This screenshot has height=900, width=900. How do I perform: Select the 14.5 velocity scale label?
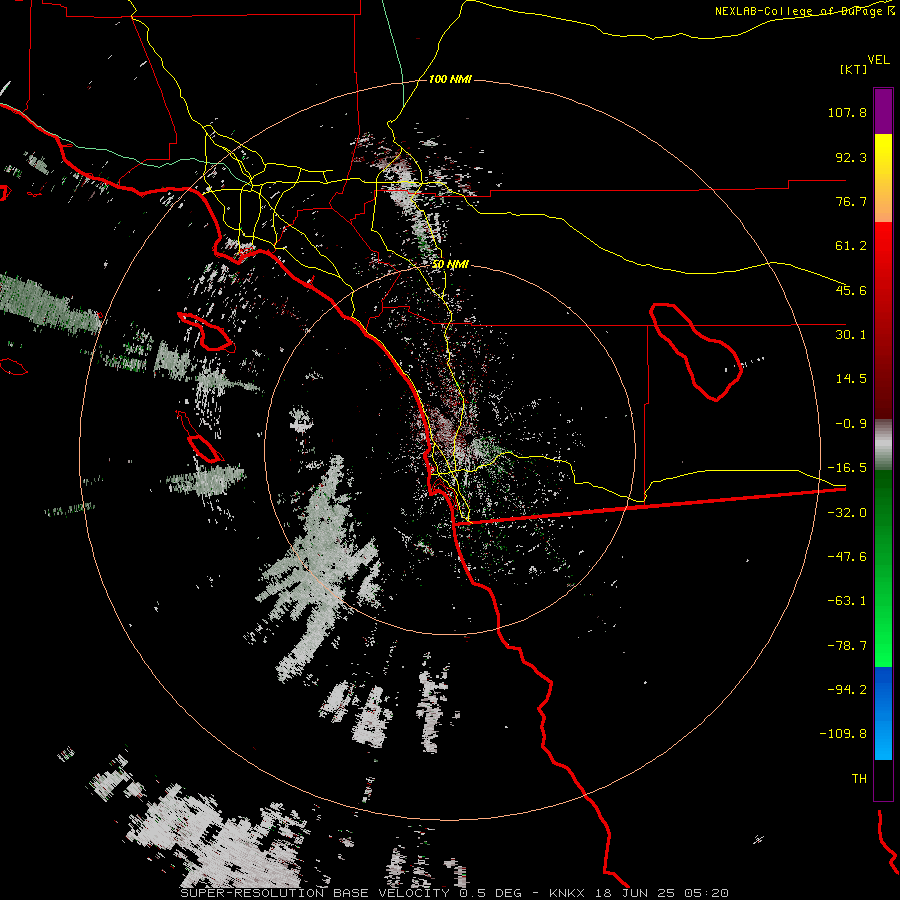coord(851,379)
